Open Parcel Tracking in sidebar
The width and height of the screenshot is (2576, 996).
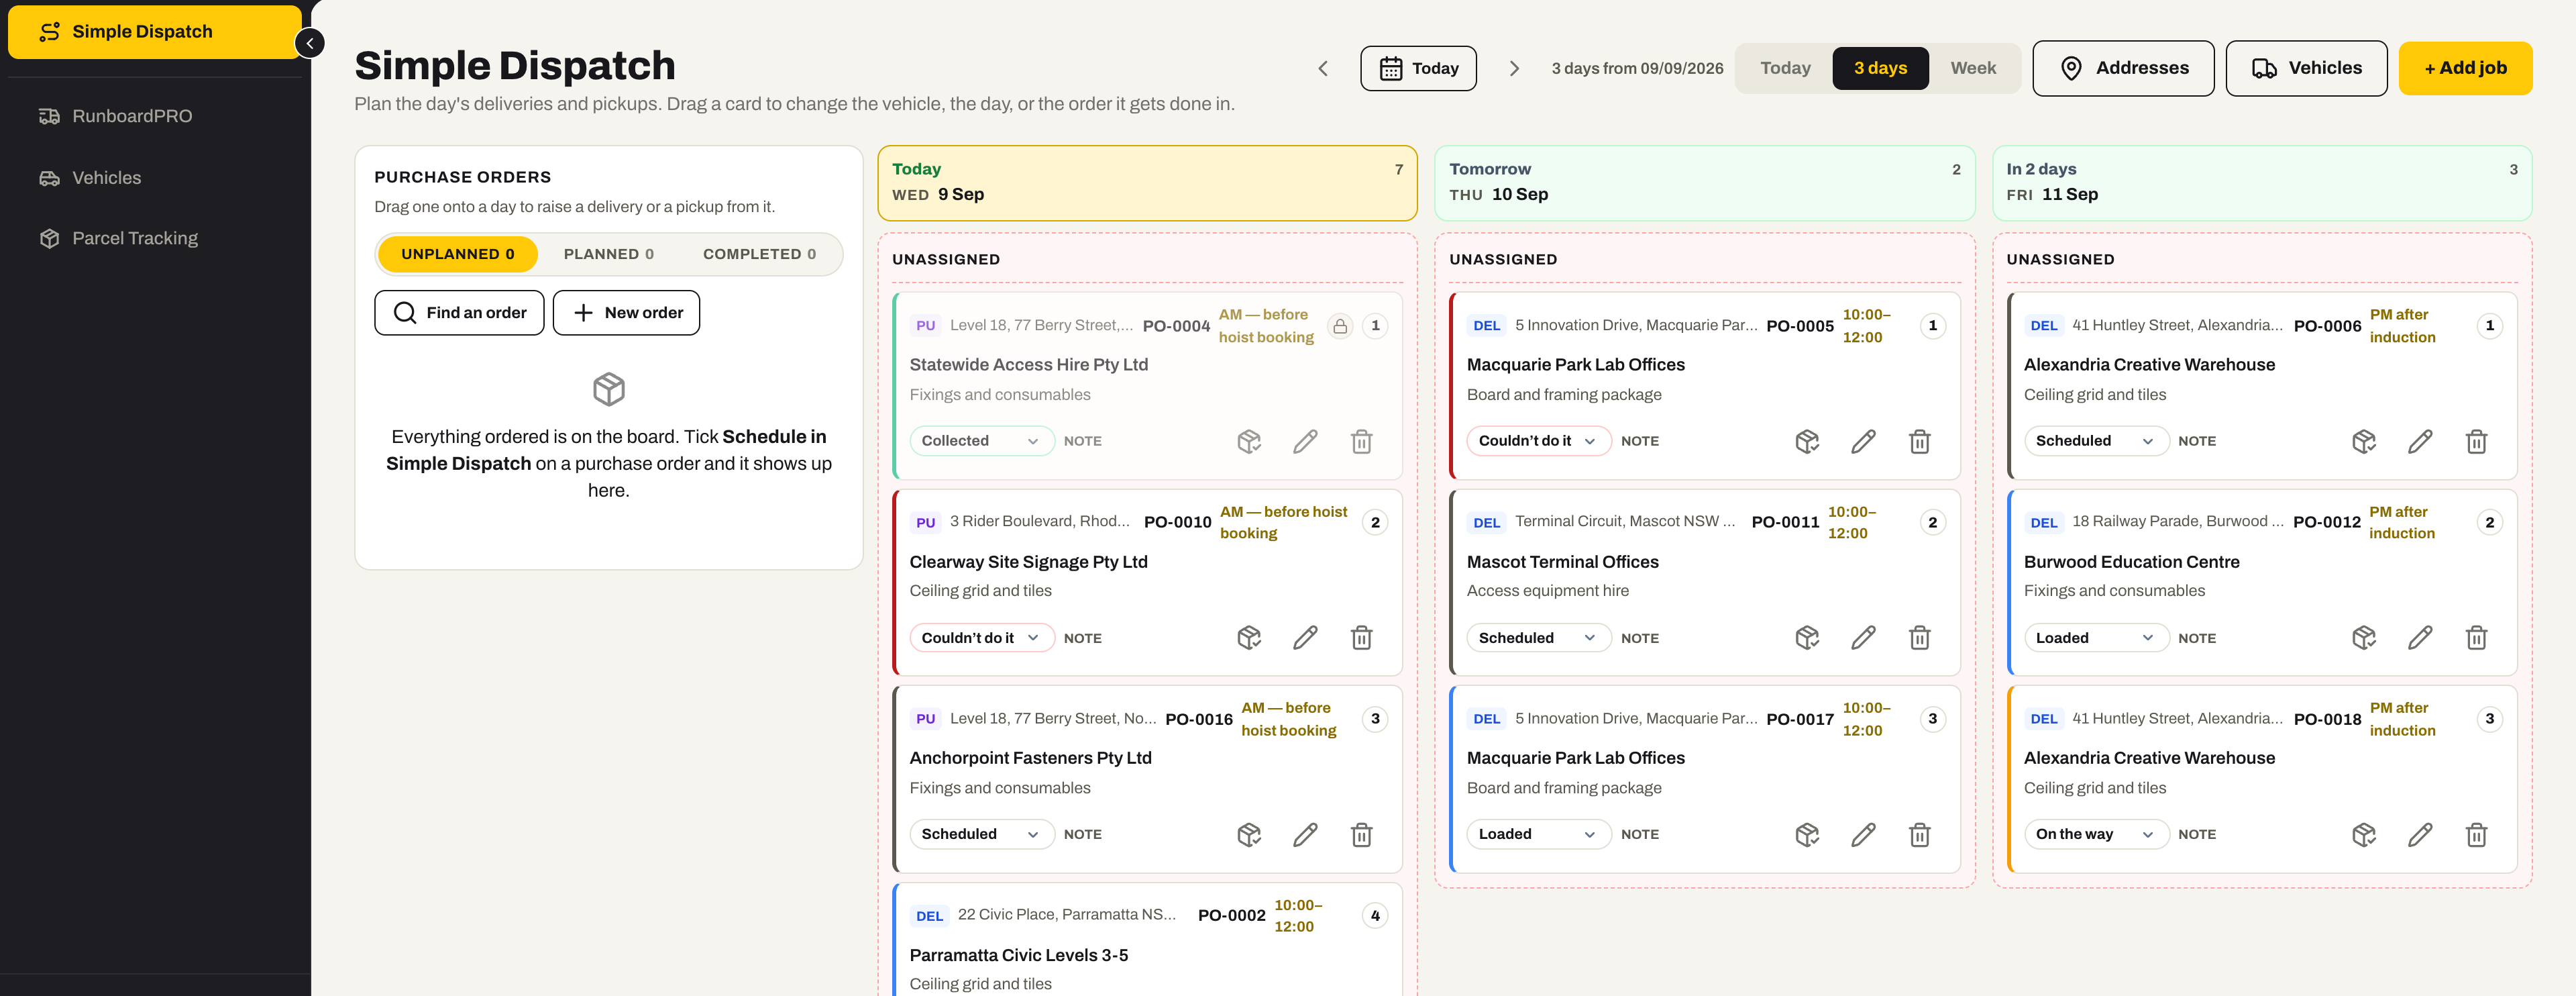click(155, 239)
